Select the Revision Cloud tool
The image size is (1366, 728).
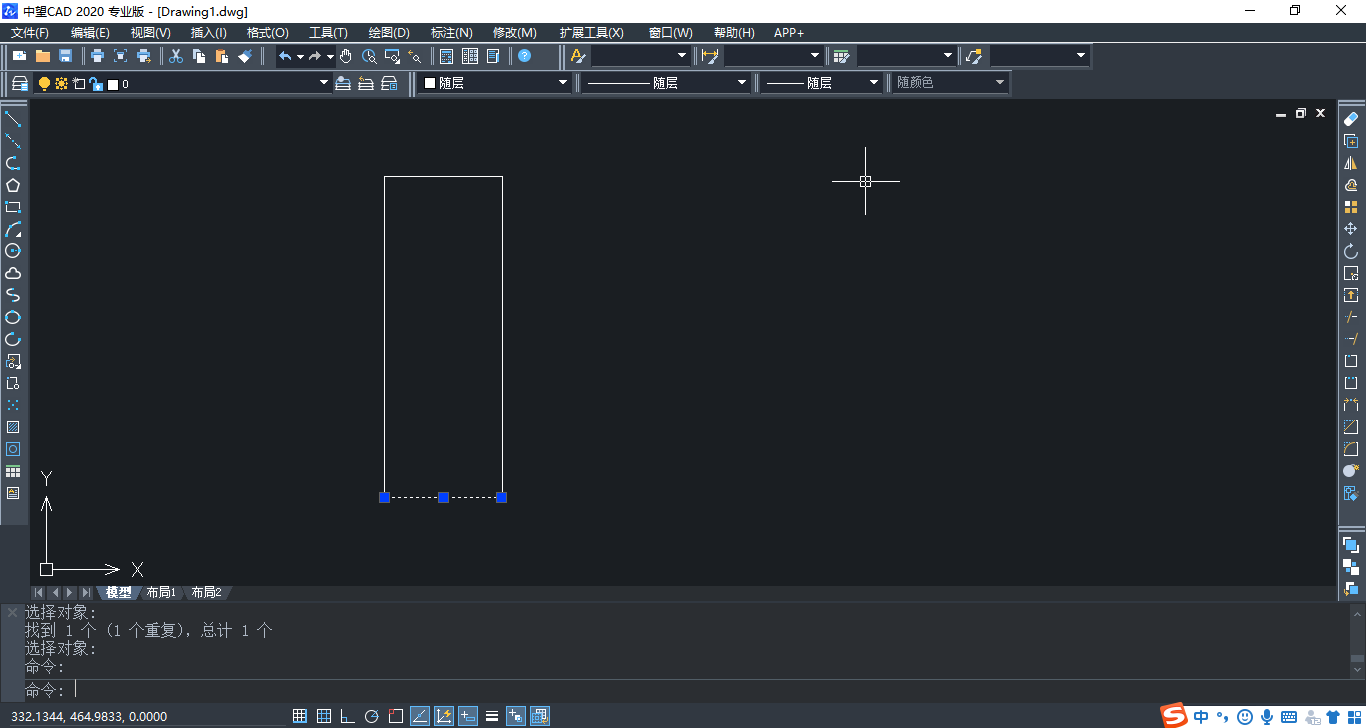(x=13, y=273)
